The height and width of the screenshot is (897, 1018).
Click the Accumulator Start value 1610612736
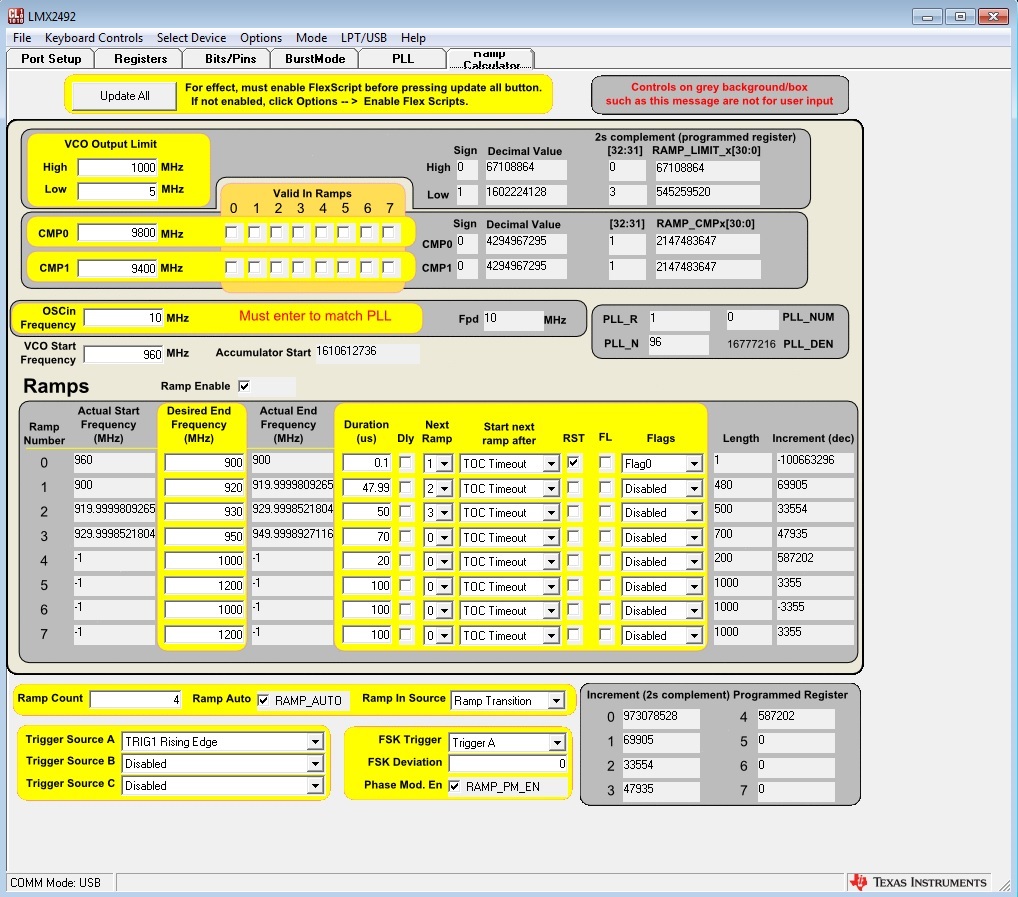(x=367, y=352)
